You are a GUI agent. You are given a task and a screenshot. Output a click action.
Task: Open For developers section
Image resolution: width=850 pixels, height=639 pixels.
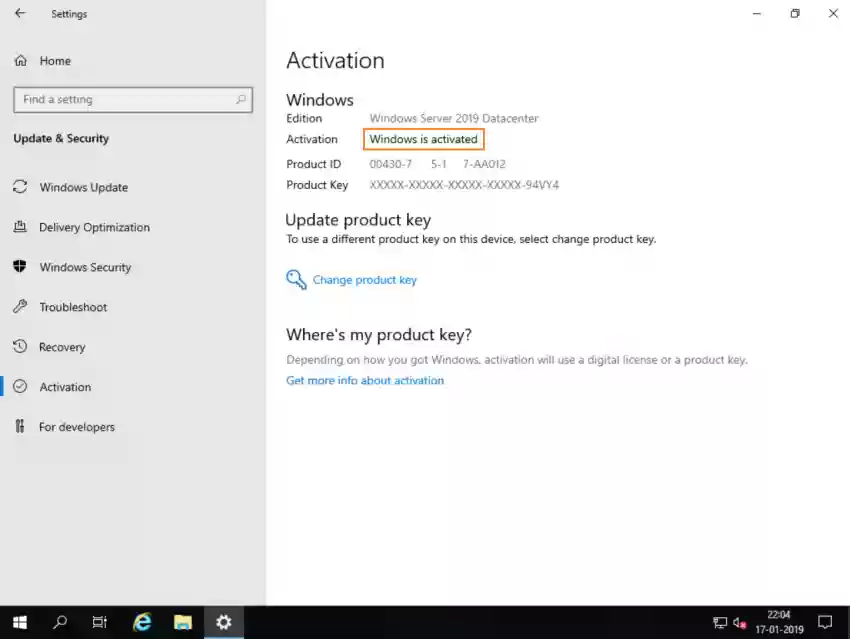(76, 427)
